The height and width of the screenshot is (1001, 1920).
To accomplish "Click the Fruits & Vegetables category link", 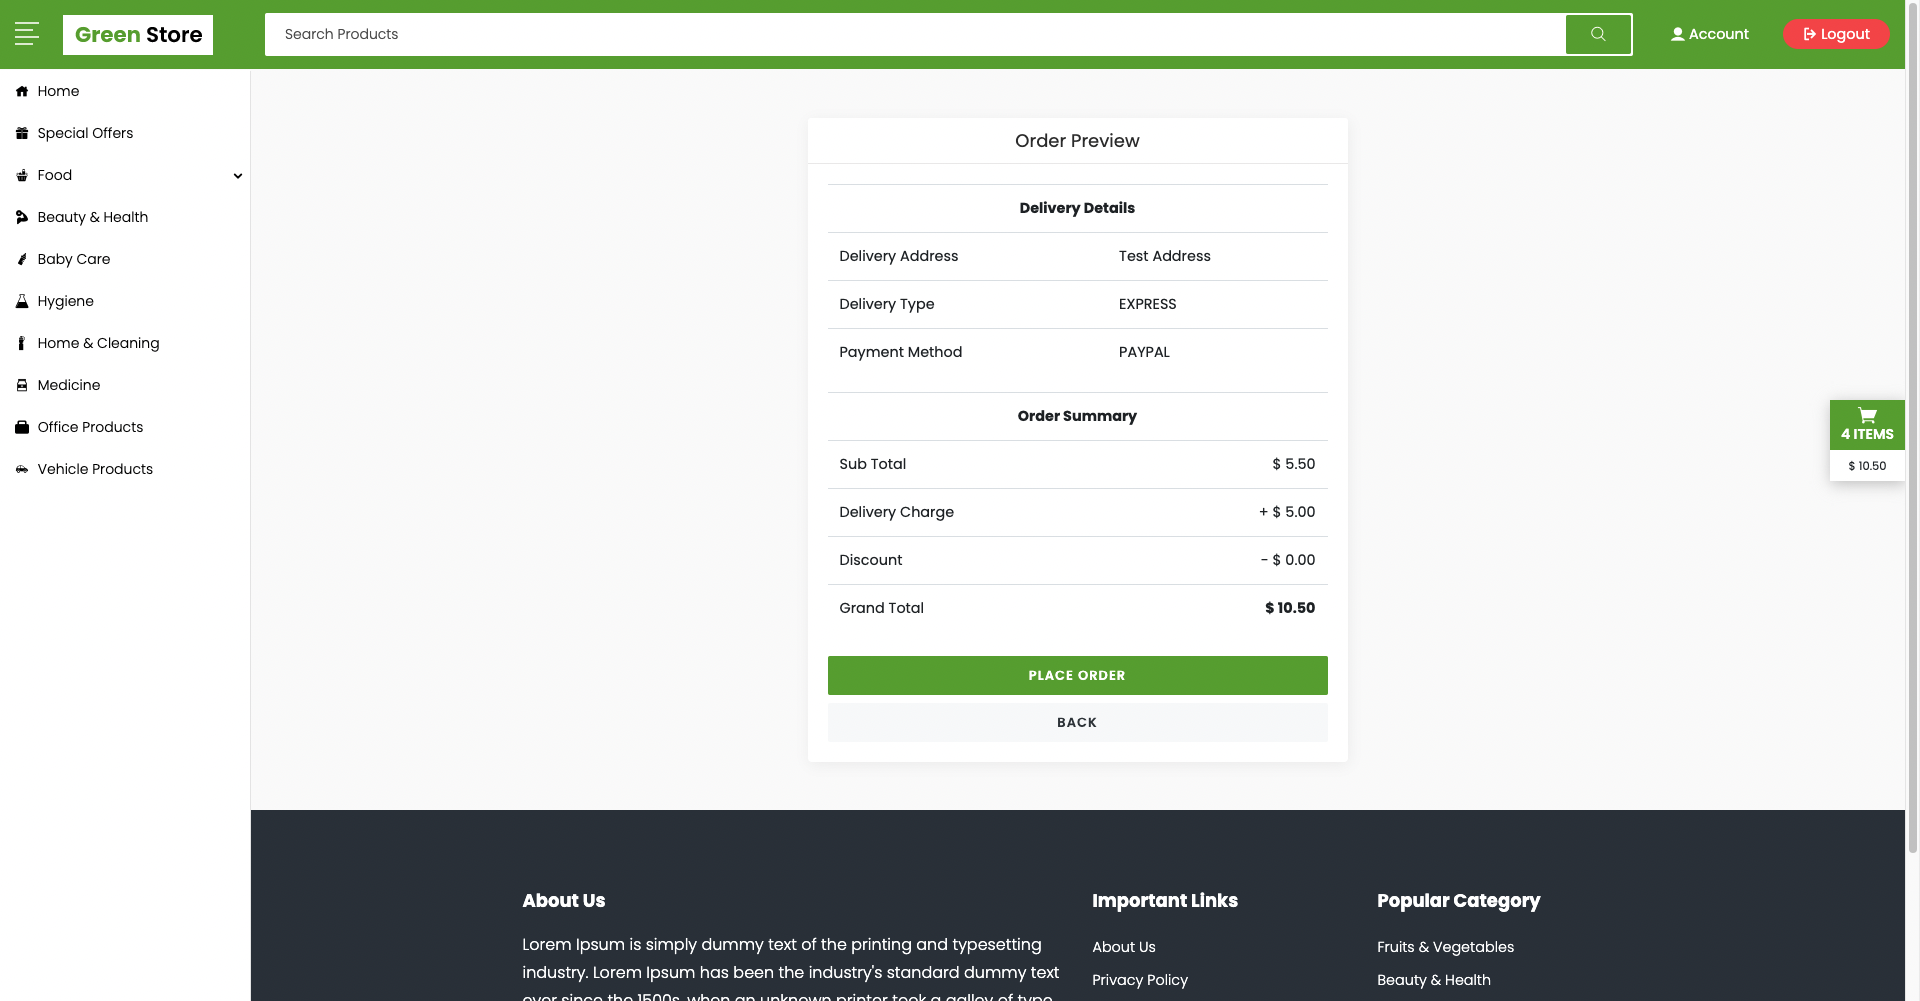I will coord(1445,947).
